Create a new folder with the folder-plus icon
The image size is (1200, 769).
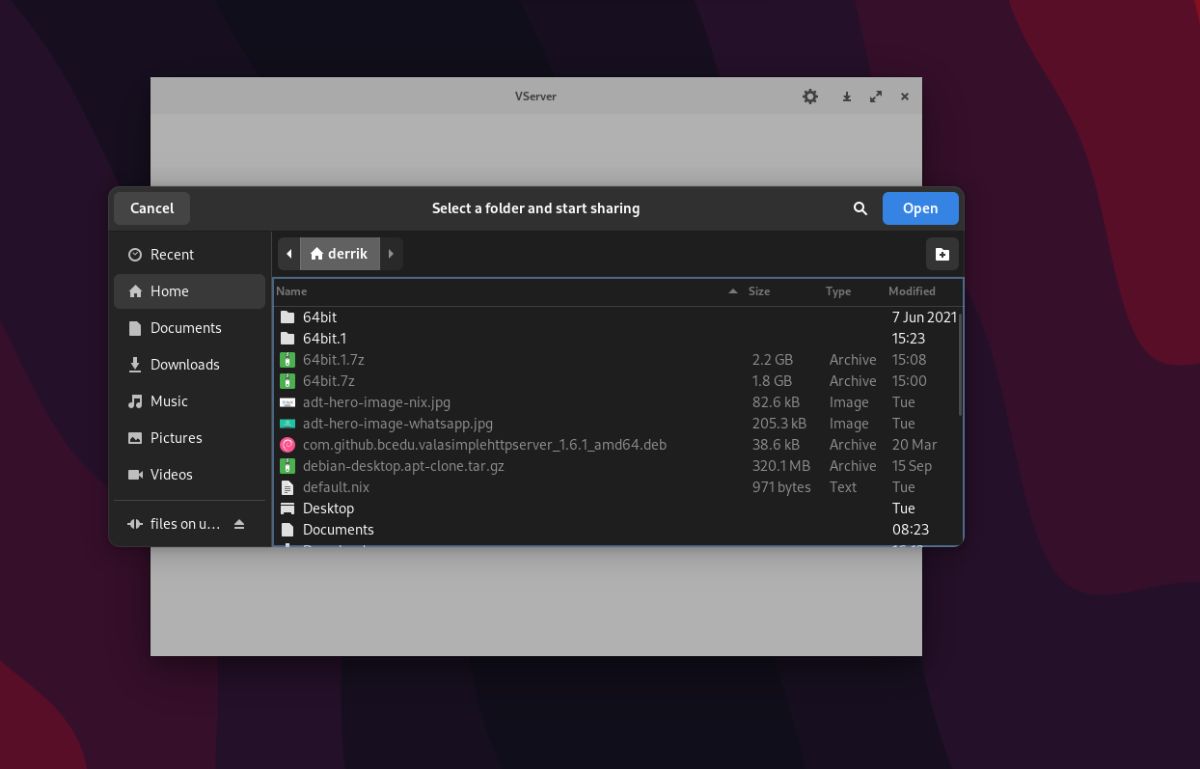pos(941,254)
